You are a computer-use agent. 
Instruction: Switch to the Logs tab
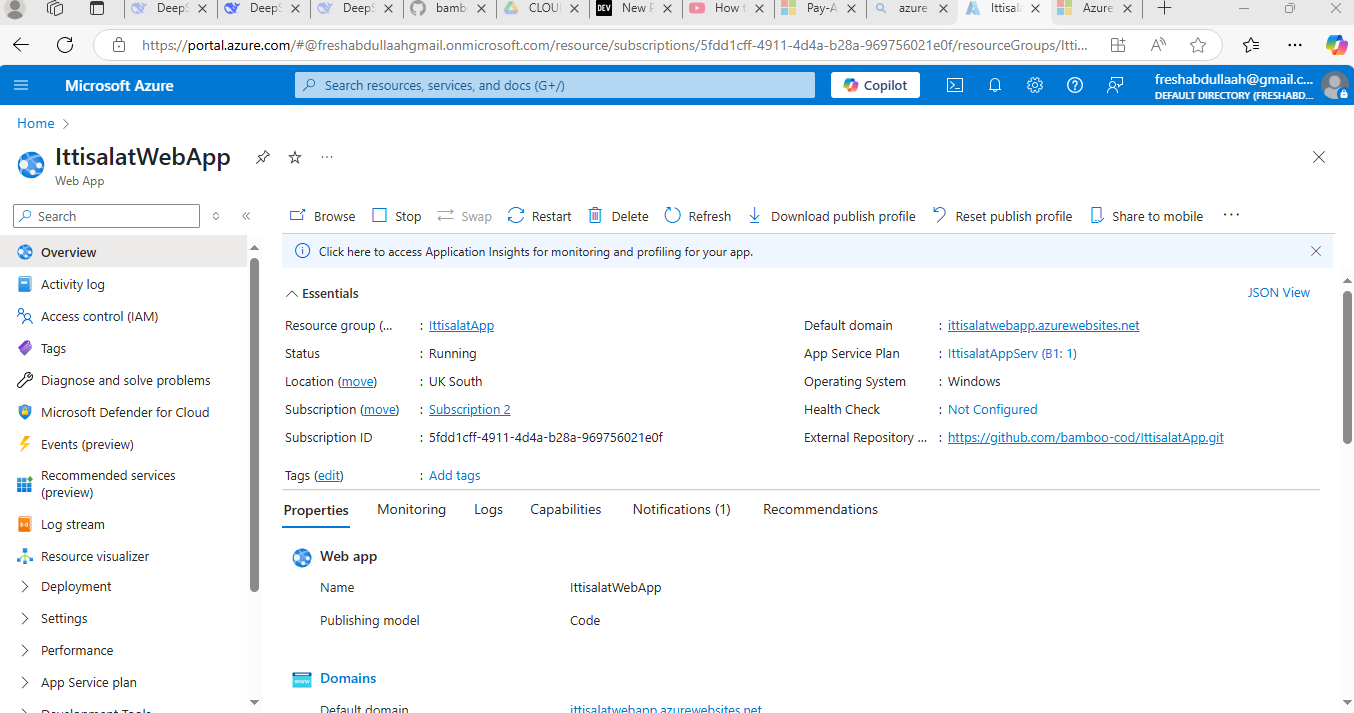tap(488, 510)
